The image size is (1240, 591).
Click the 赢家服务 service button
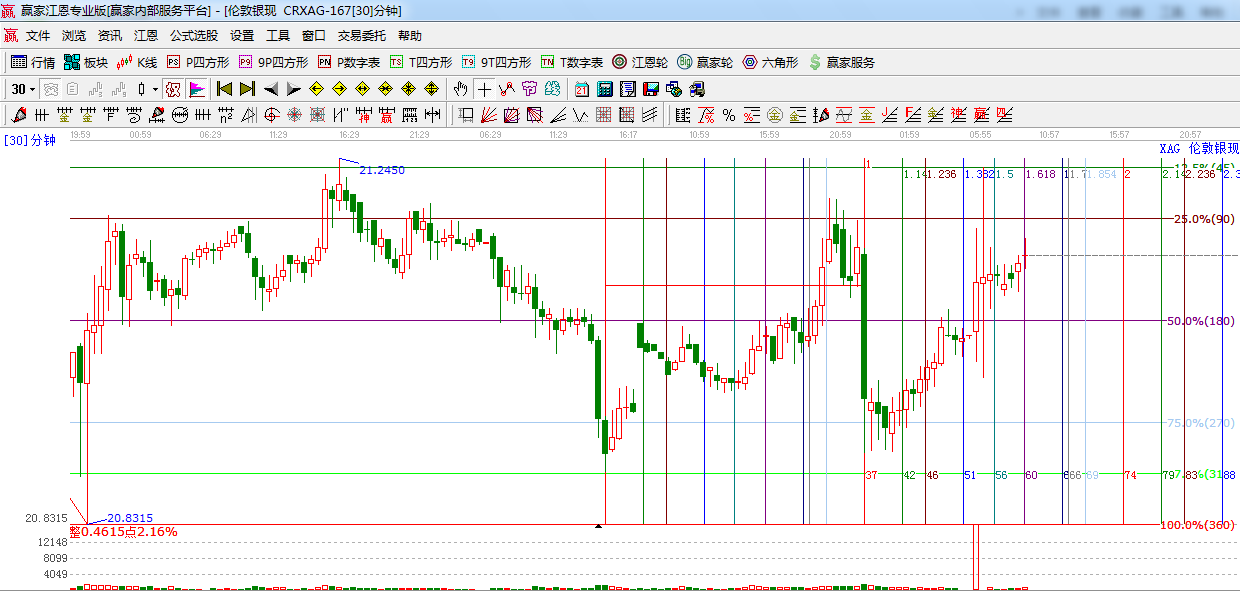[x=841, y=62]
